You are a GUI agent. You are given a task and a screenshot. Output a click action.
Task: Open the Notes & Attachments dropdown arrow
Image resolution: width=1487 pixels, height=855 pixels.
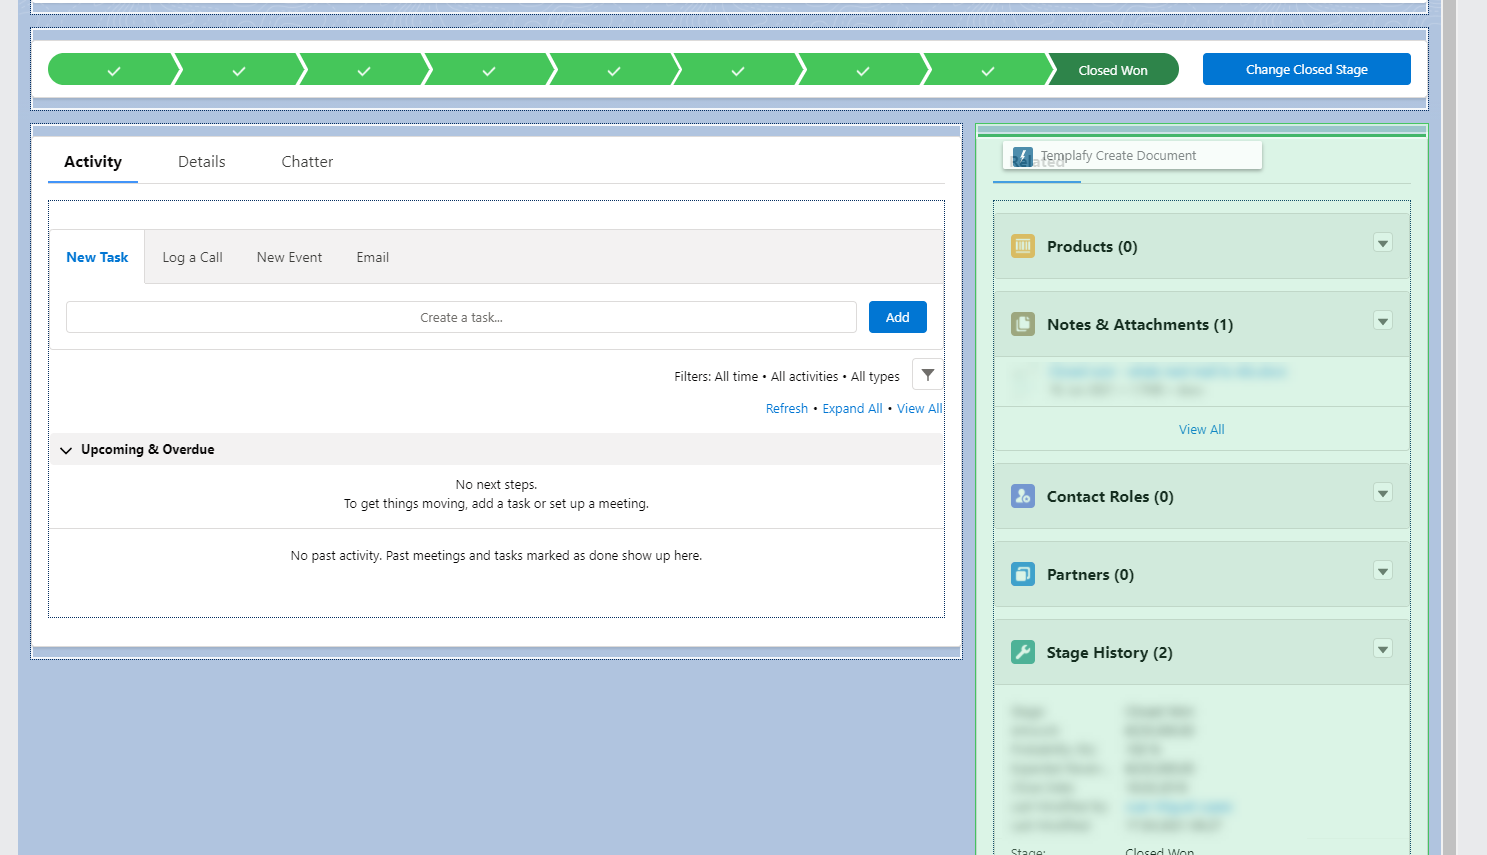1383,321
